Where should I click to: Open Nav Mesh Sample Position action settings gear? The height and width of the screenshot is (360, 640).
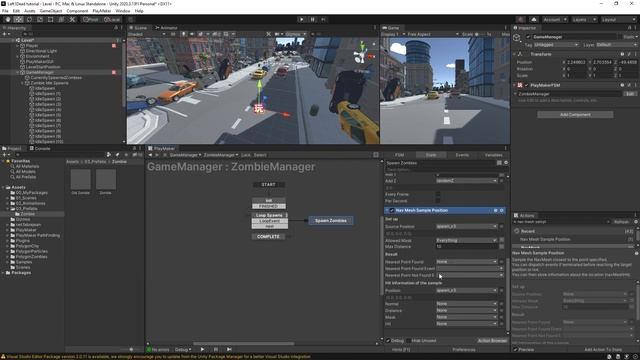502,210
